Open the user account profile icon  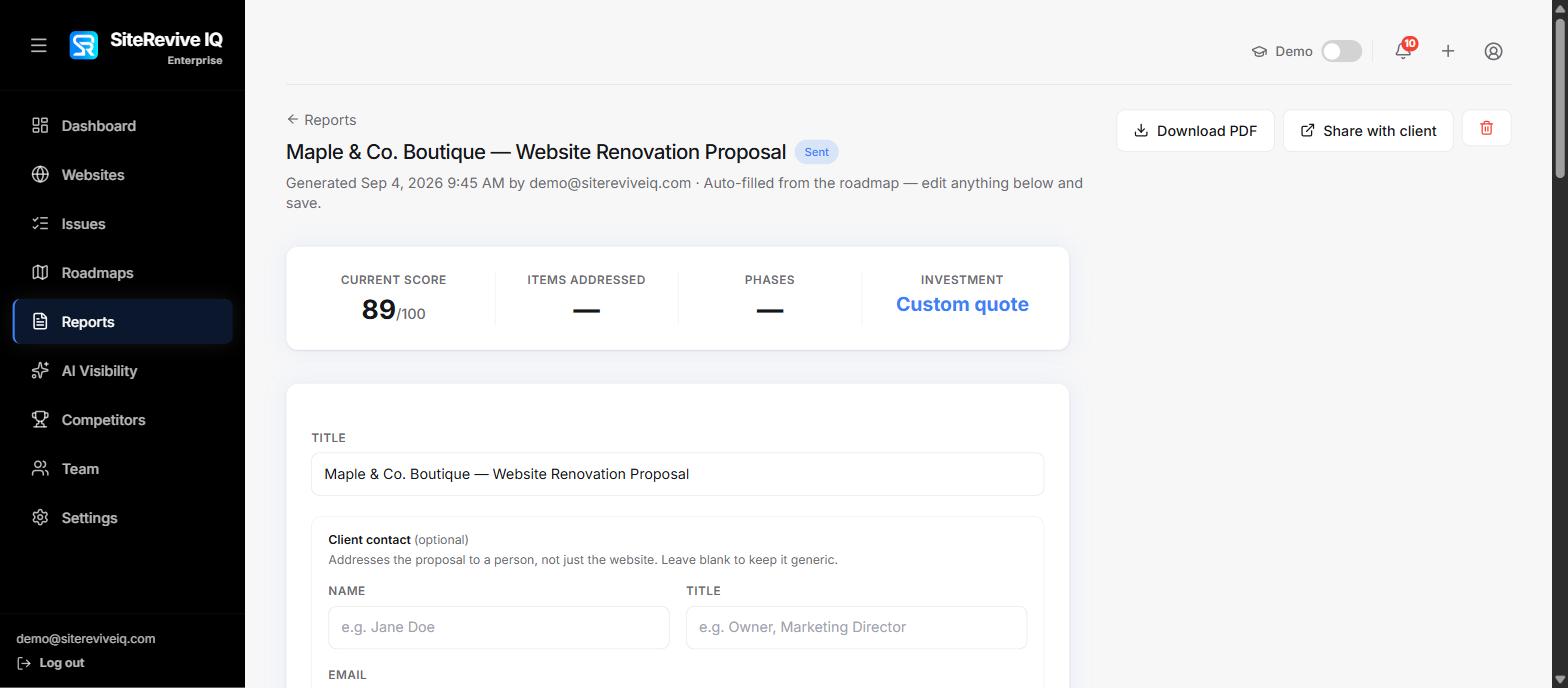click(1493, 51)
